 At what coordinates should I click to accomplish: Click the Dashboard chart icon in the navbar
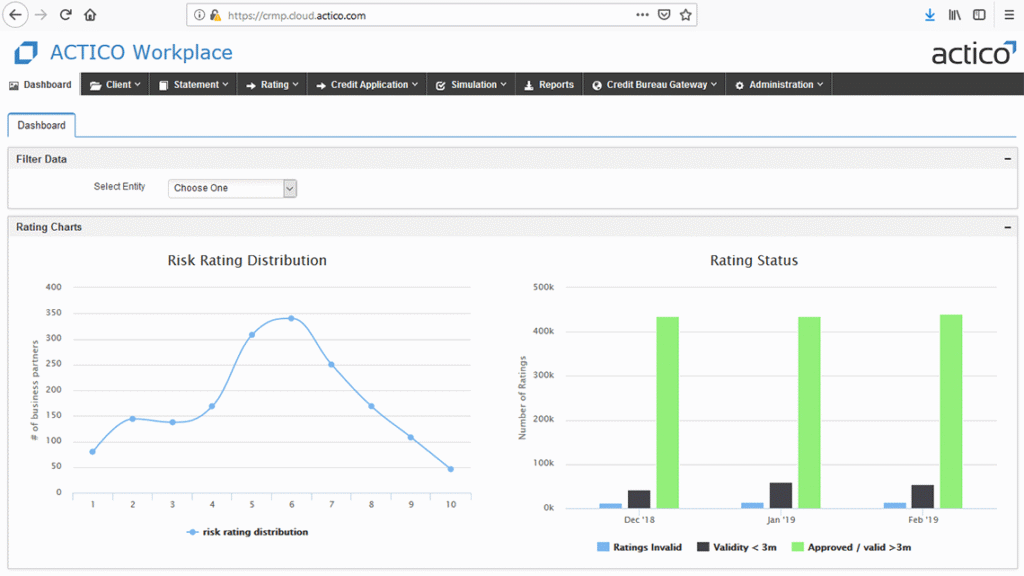pos(14,84)
